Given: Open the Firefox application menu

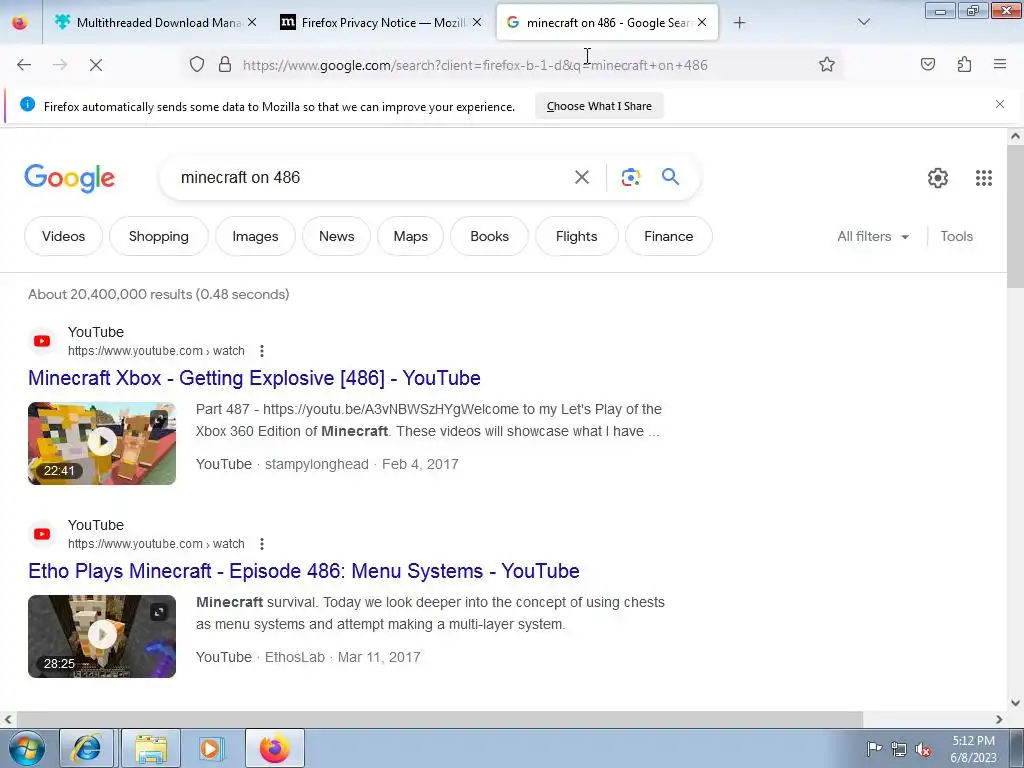Looking at the screenshot, I should coord(1000,64).
